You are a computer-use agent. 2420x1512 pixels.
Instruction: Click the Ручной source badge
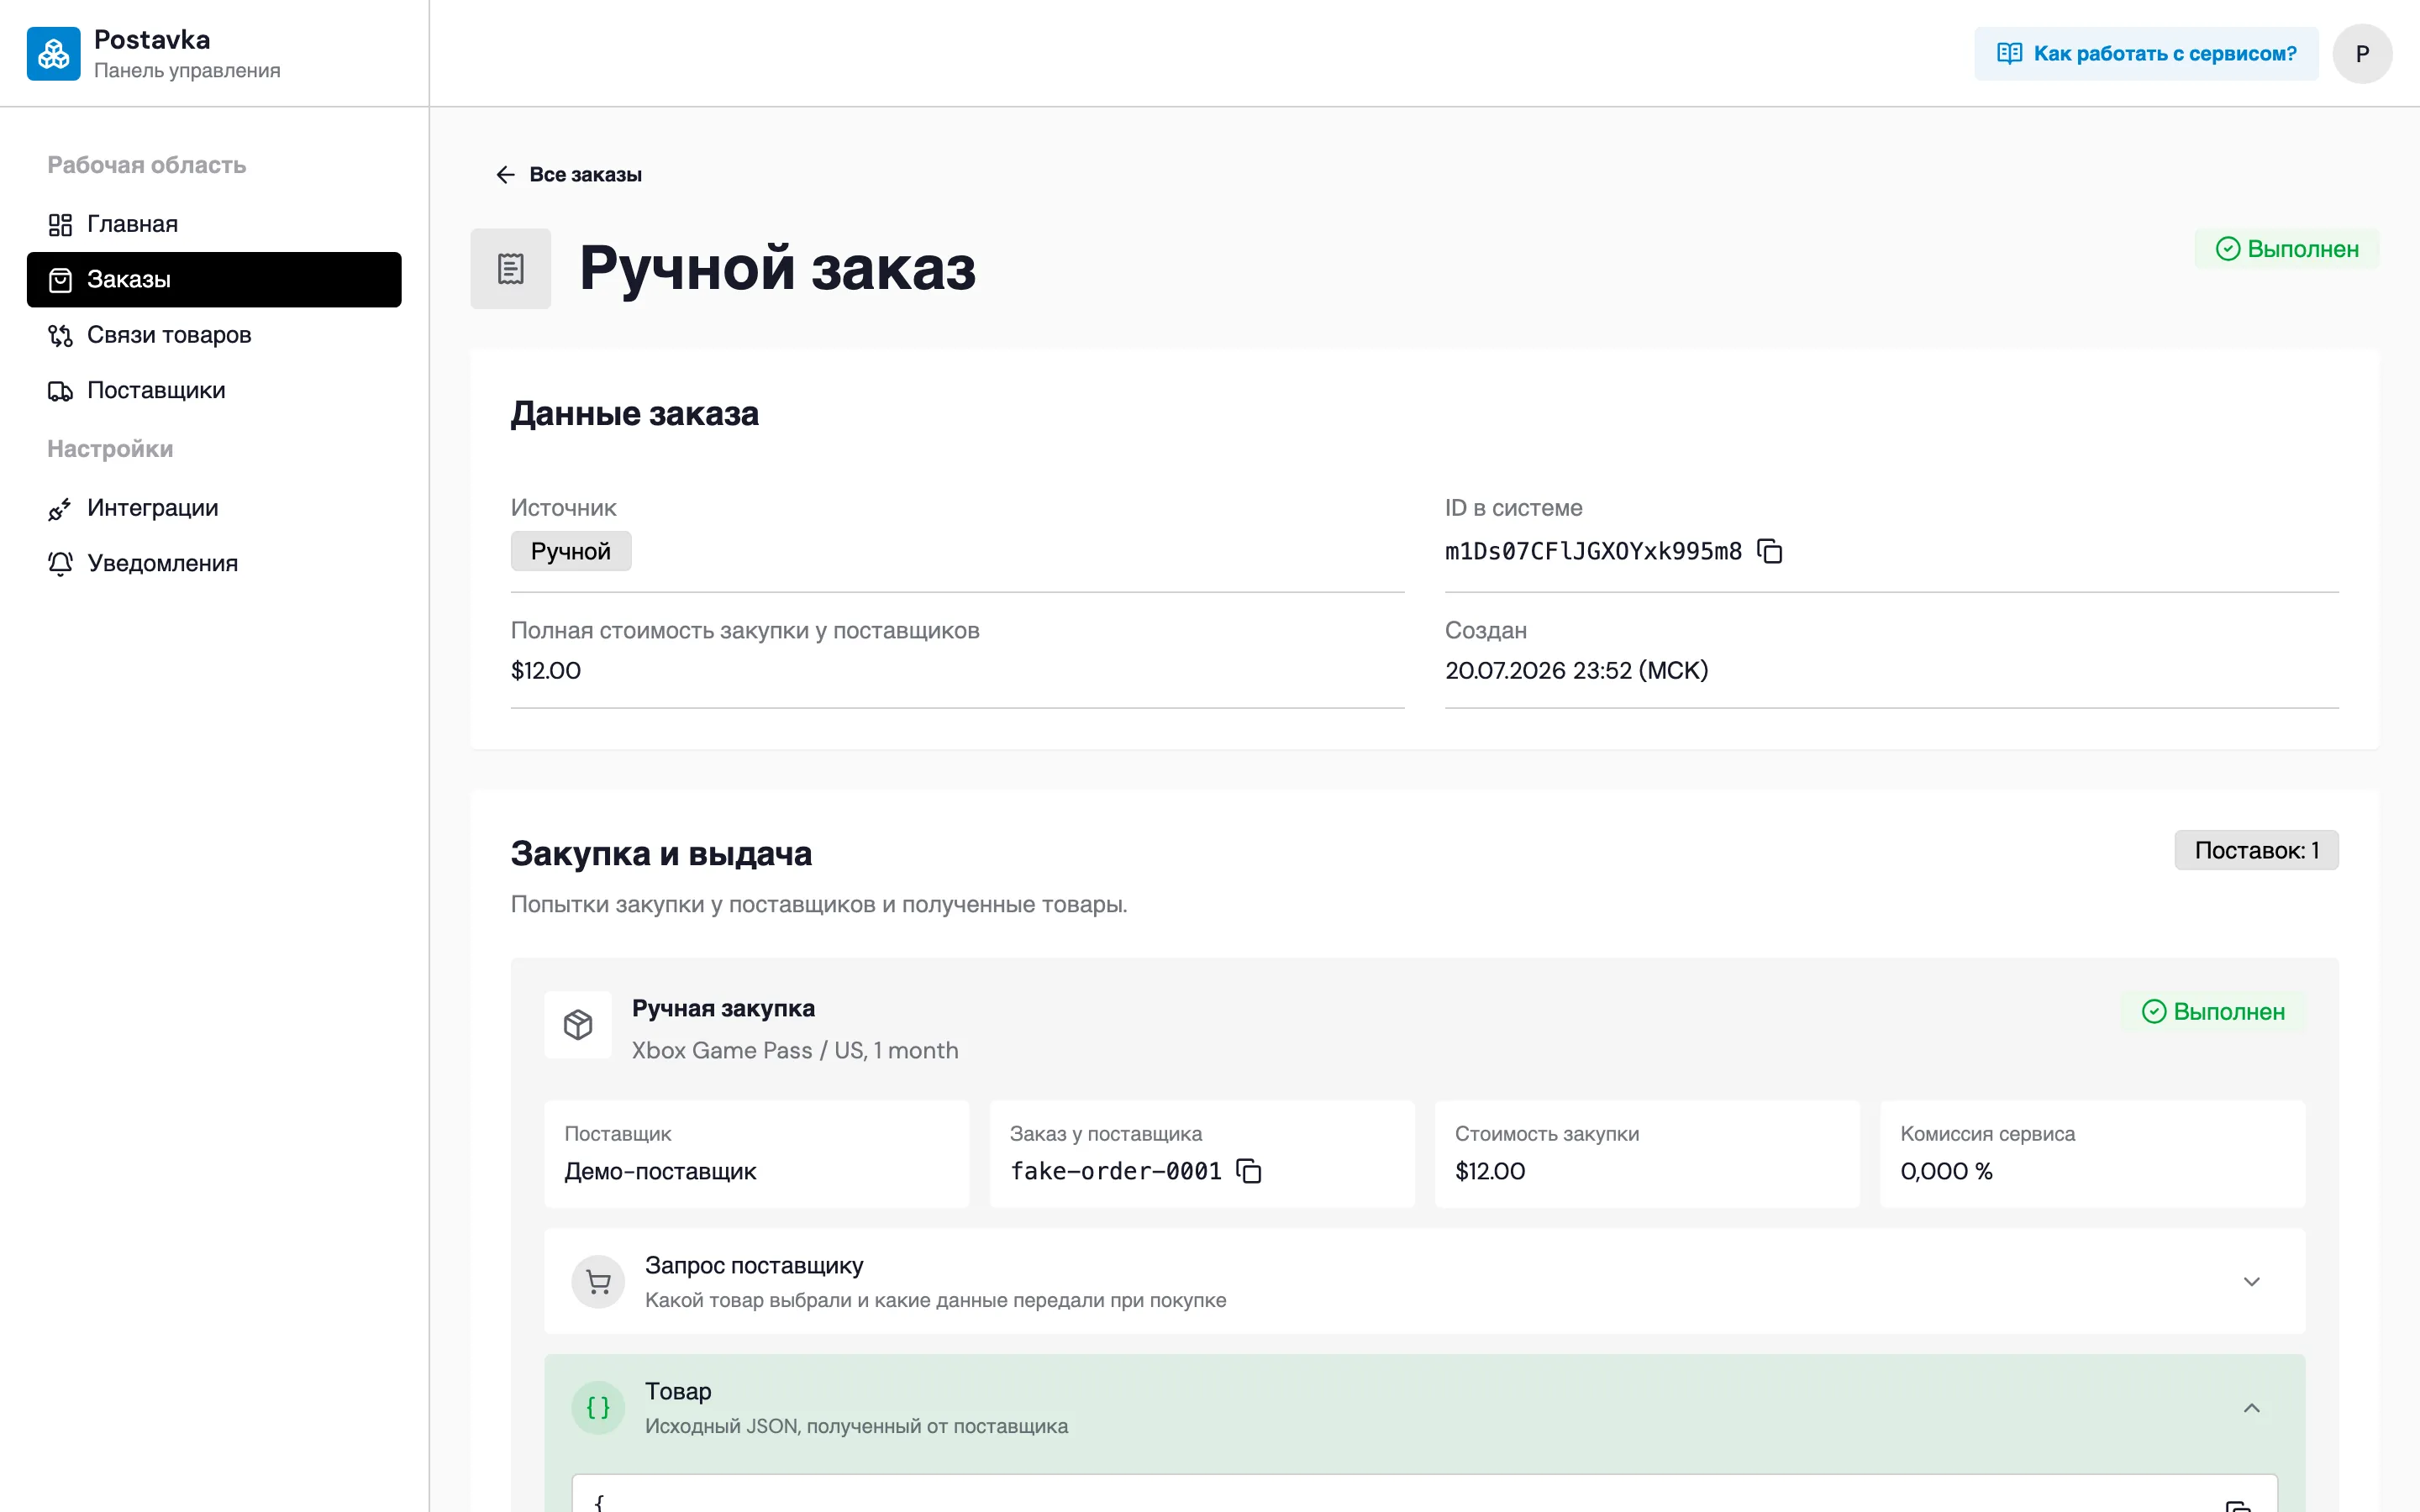(571, 551)
